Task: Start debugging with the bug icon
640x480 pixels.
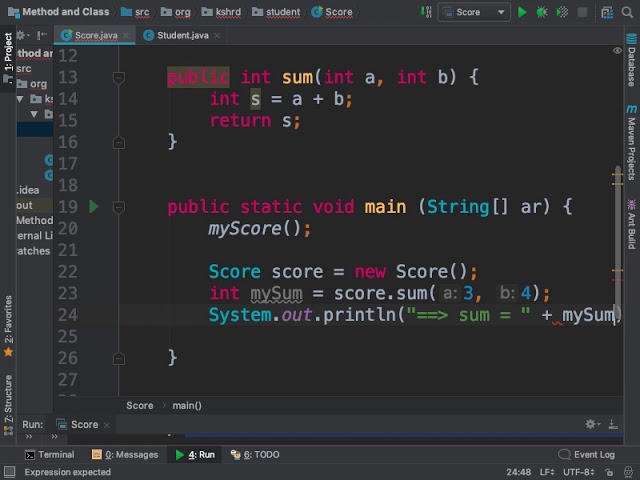Action: [542, 12]
